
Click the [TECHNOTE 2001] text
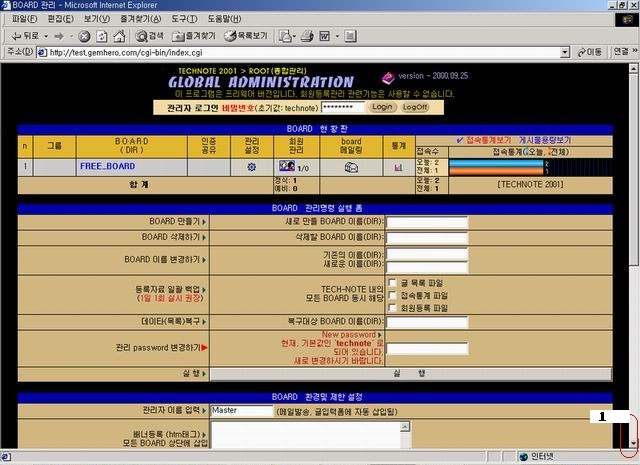(x=530, y=185)
